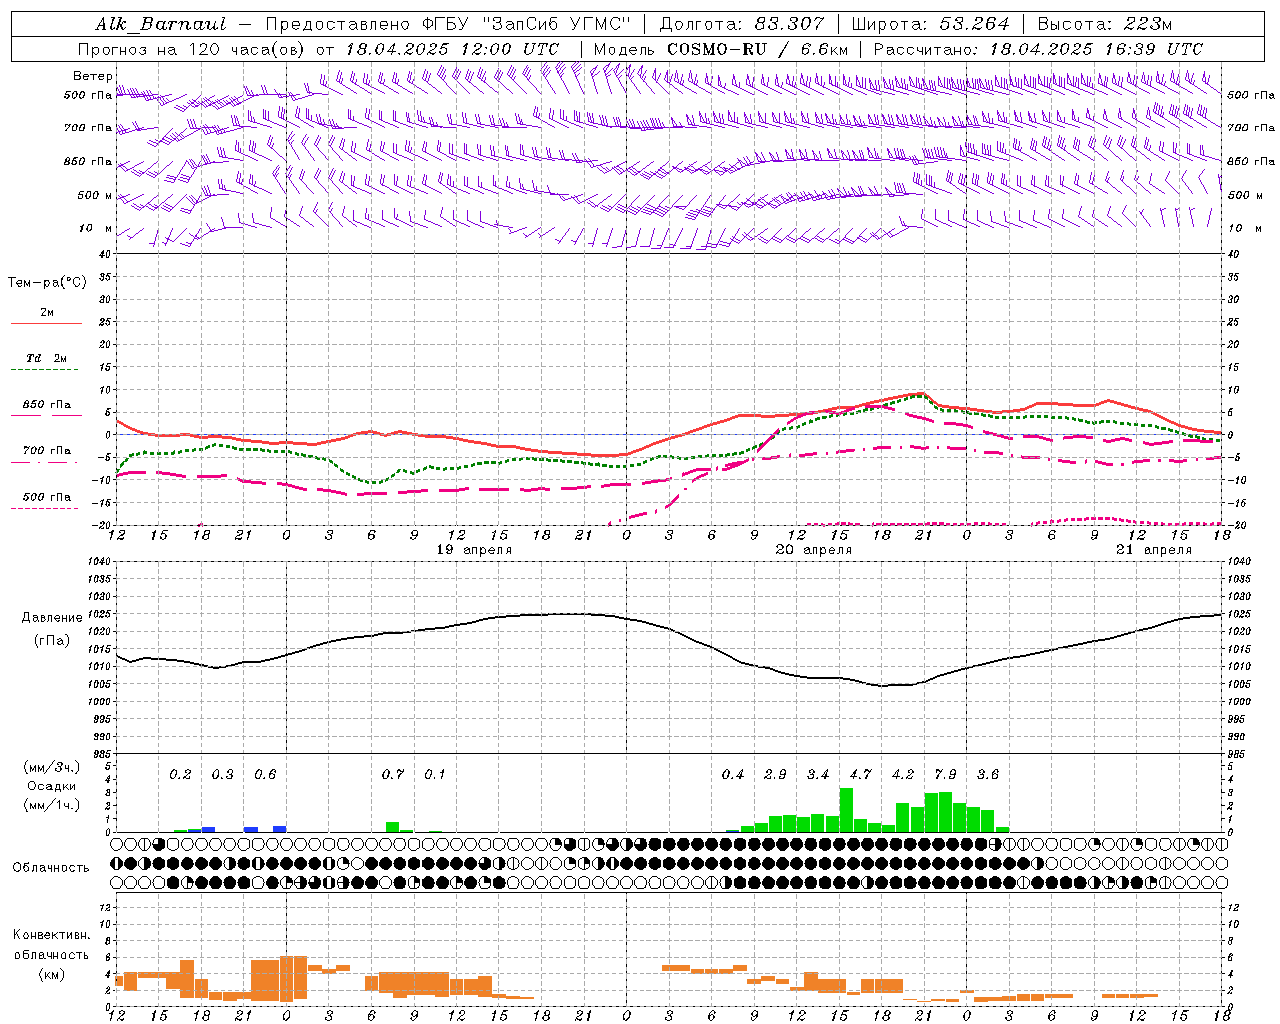This screenshot has width=1280, height=1024.
Task: Click the (км) unit under convective cloudiness
Action: pos(51,974)
